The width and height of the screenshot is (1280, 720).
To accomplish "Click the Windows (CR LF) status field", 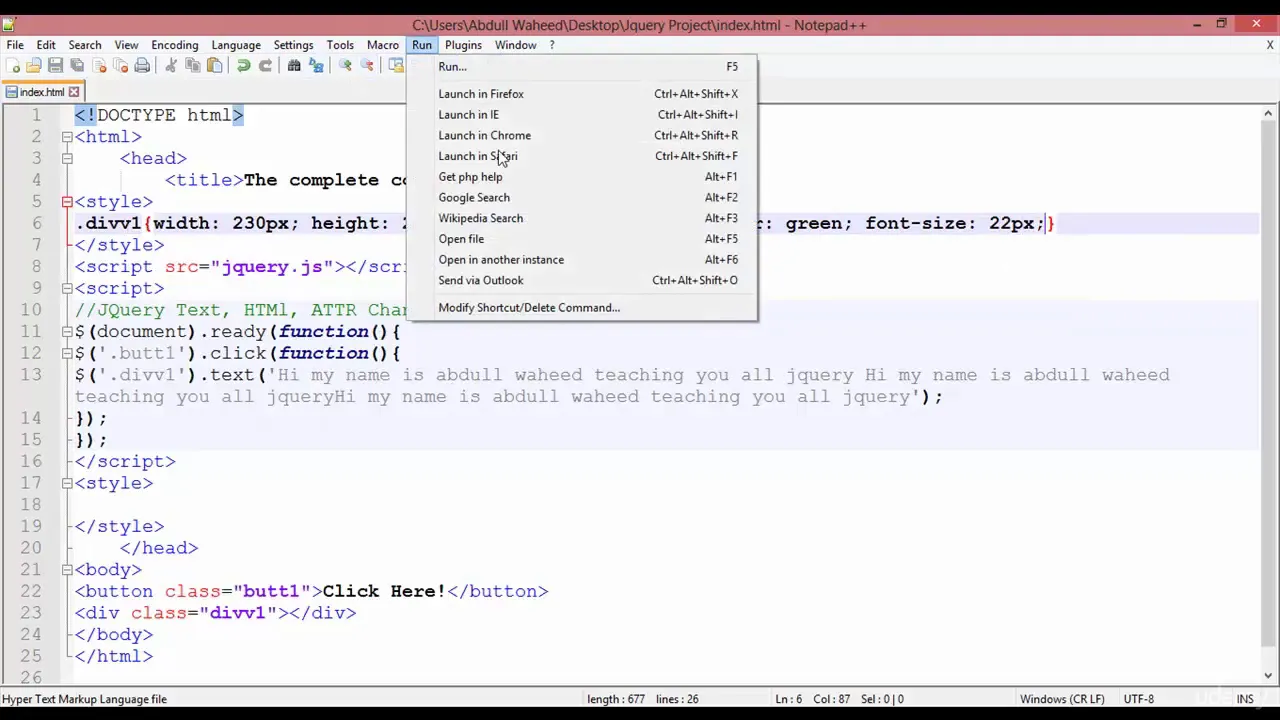I will [1062, 699].
